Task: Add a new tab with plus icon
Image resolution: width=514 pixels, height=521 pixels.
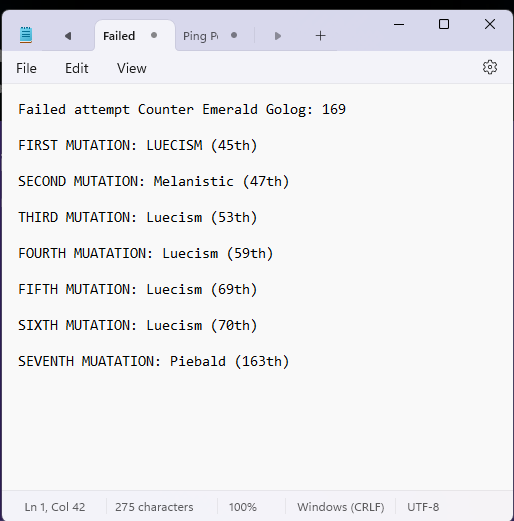Action: click(x=320, y=36)
